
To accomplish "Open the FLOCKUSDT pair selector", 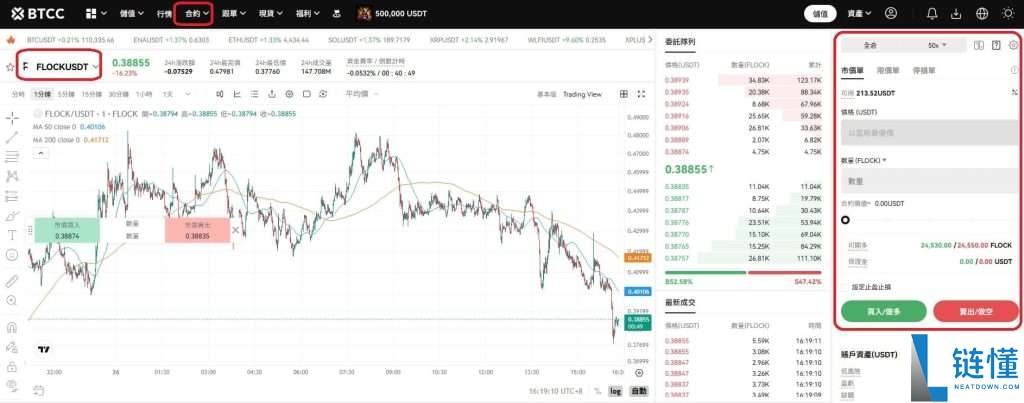I will tap(60, 67).
